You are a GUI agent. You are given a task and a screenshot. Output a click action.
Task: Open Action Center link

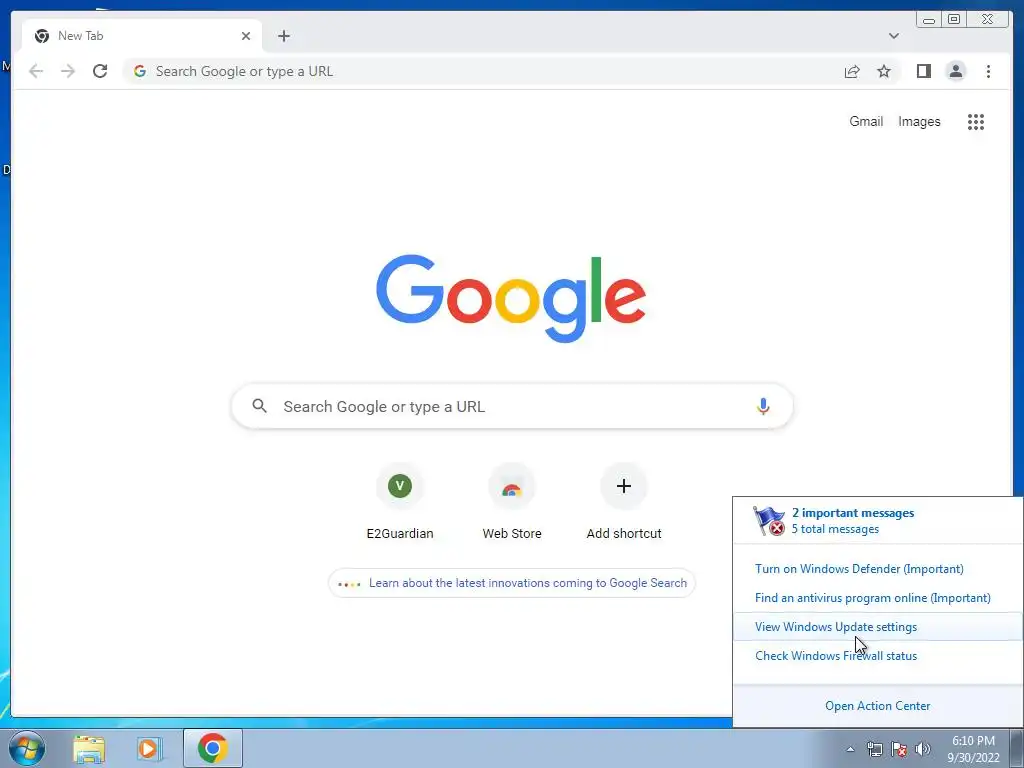878,706
